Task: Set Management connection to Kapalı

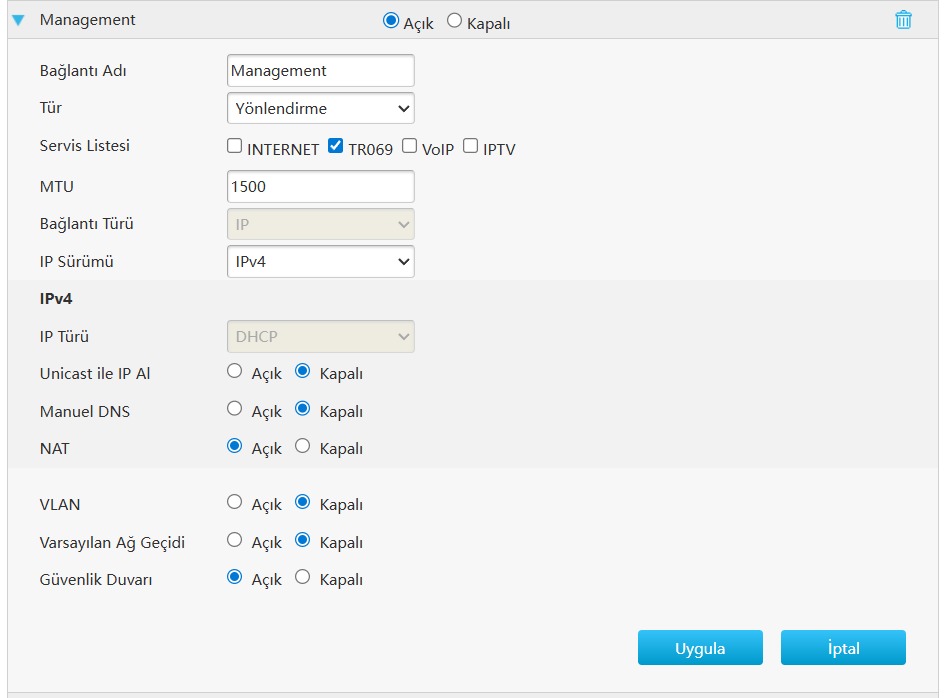Action: click(455, 21)
